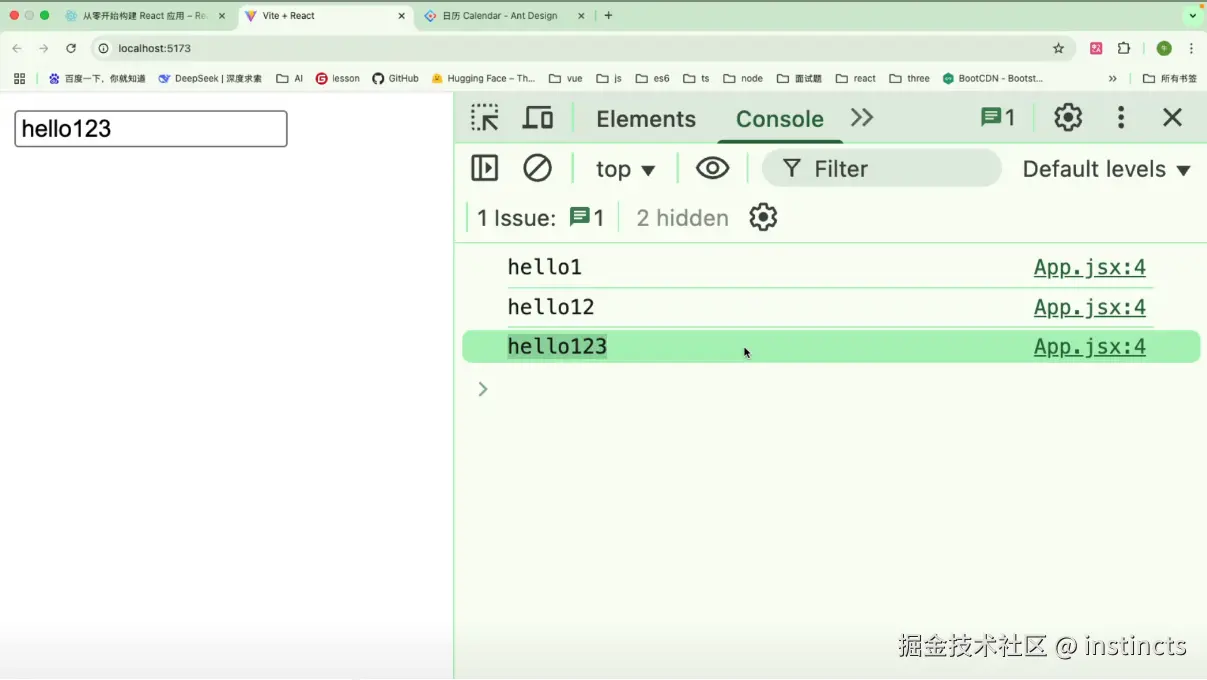Switch to the Console tab
This screenshot has height=680, width=1207.
point(780,119)
